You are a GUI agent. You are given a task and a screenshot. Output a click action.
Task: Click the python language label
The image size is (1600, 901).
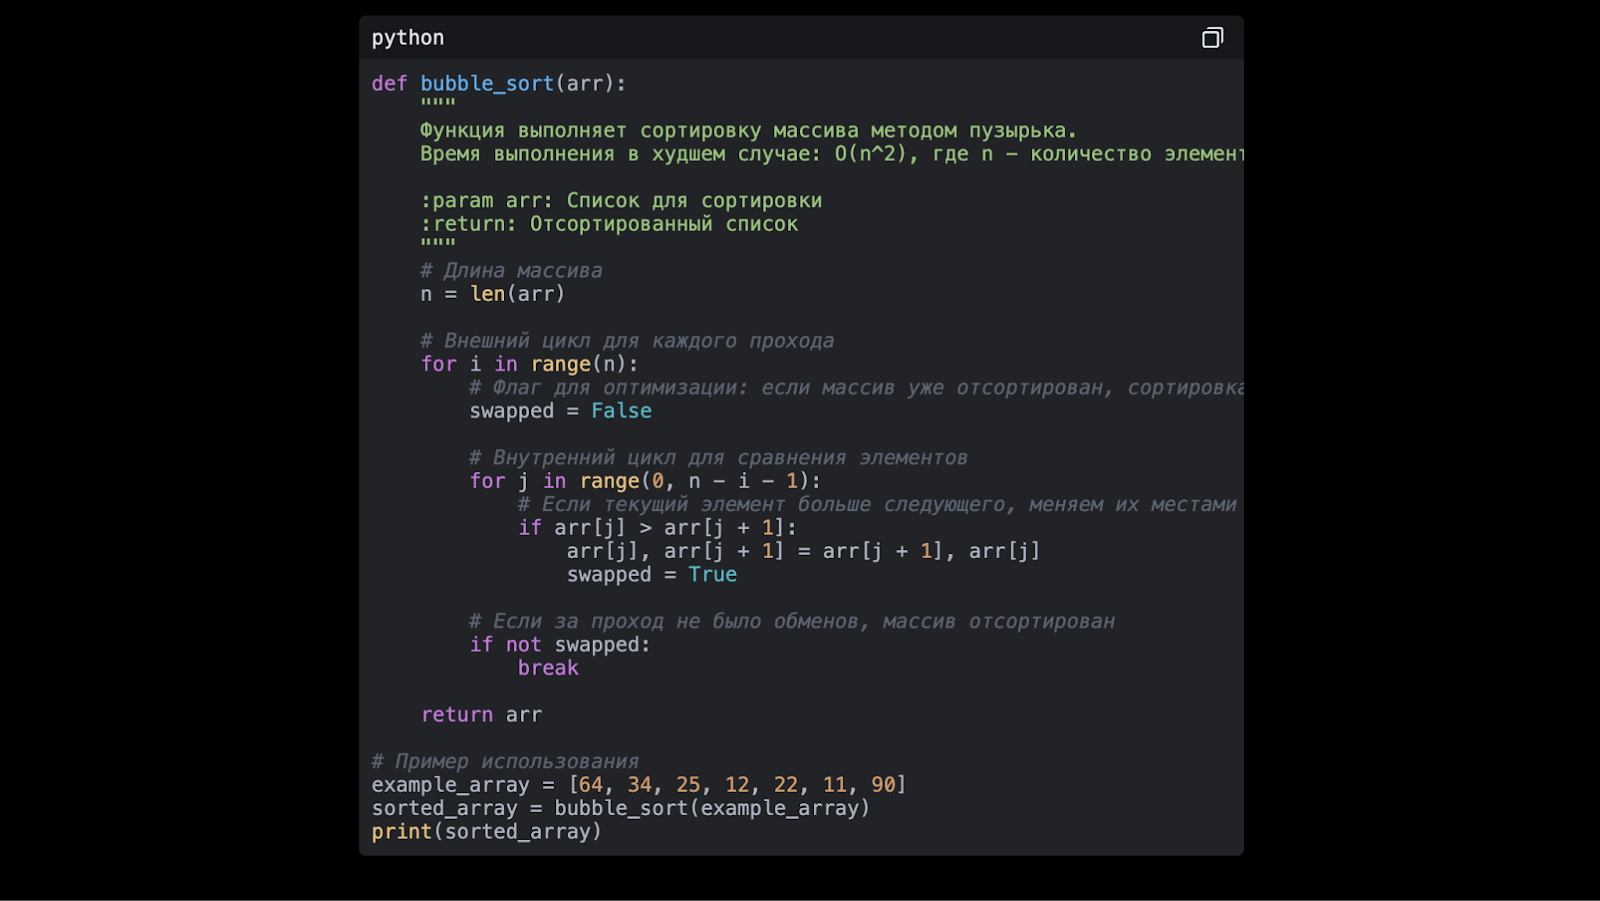408,38
